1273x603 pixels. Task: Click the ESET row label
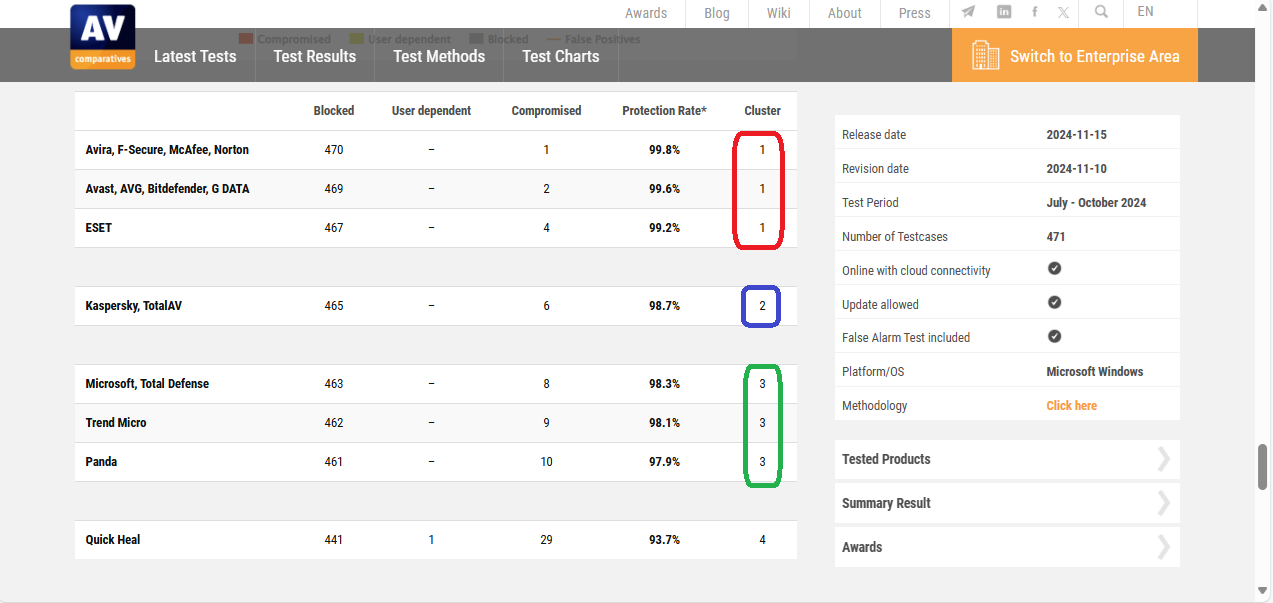tap(99, 227)
